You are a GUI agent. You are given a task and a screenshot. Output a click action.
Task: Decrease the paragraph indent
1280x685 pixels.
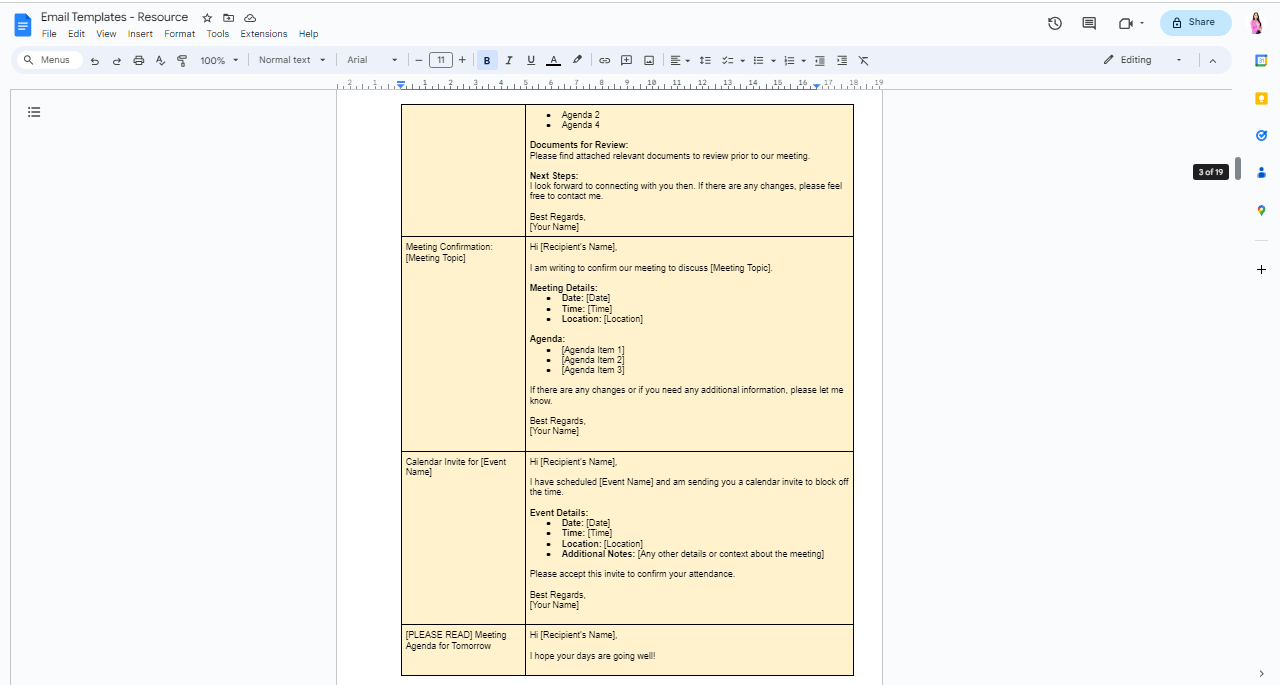pyautogui.click(x=820, y=60)
